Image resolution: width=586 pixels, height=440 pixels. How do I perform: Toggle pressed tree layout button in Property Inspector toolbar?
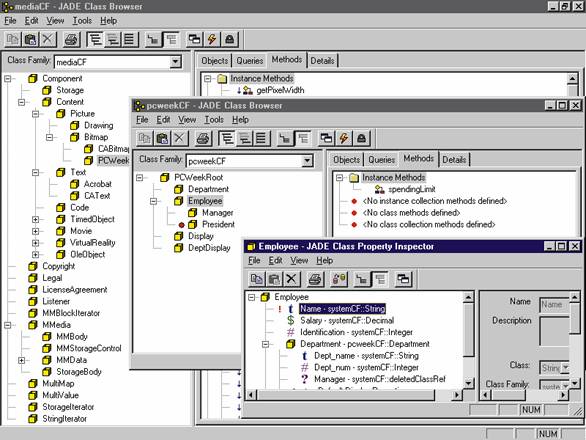tap(380, 279)
